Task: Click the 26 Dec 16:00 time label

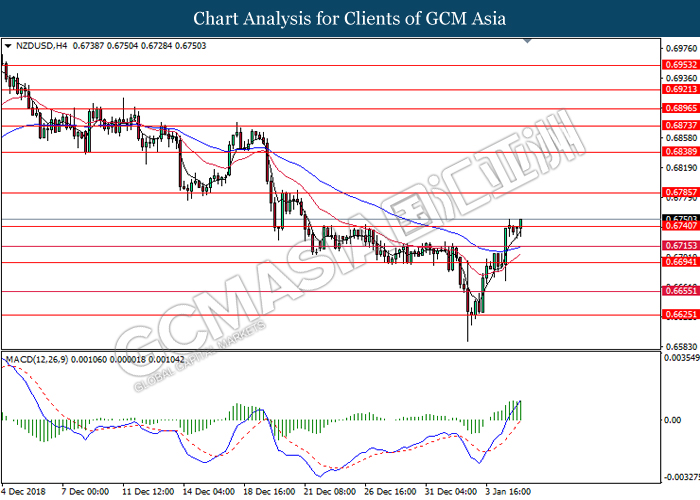Action: [390, 492]
